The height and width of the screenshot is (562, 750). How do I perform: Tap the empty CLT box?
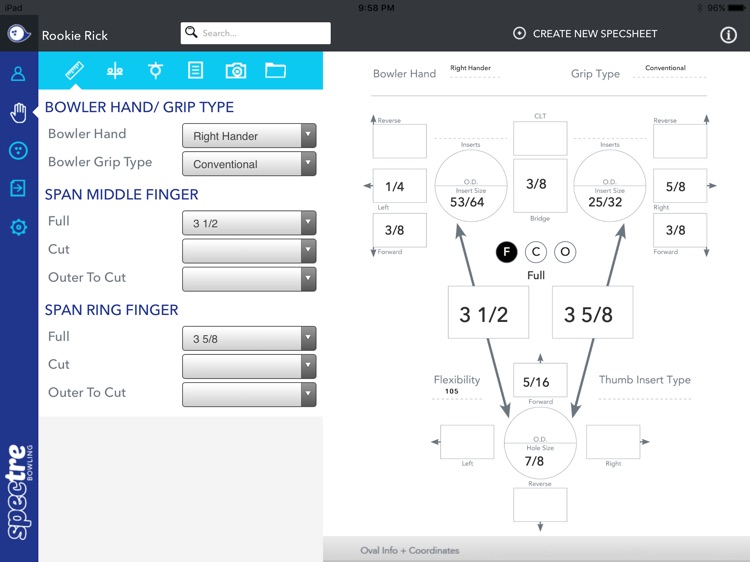[x=540, y=138]
